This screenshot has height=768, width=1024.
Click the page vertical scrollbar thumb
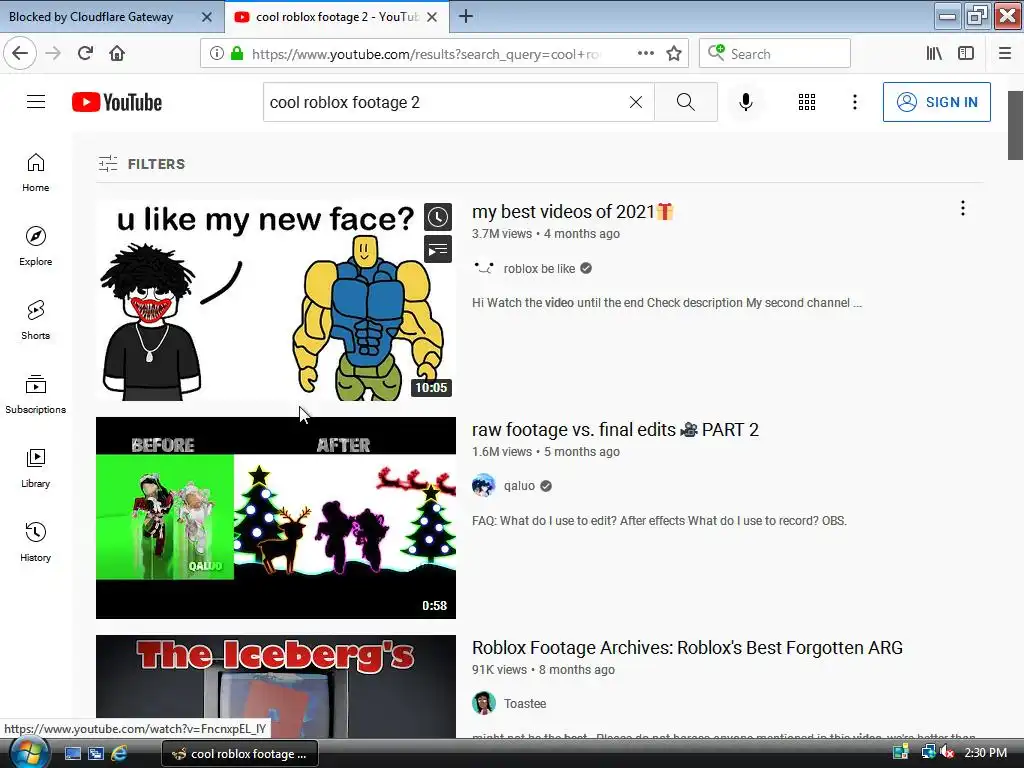click(x=1015, y=125)
